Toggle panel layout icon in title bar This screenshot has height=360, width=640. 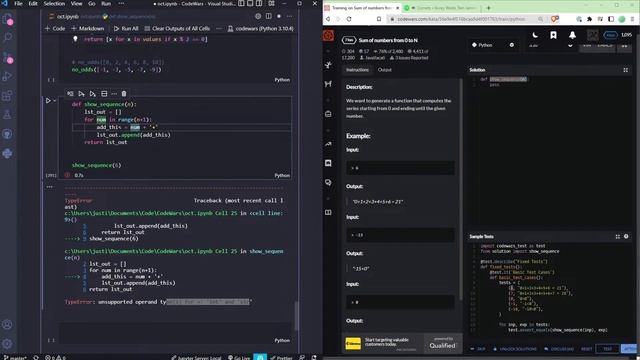pyautogui.click(x=250, y=4)
